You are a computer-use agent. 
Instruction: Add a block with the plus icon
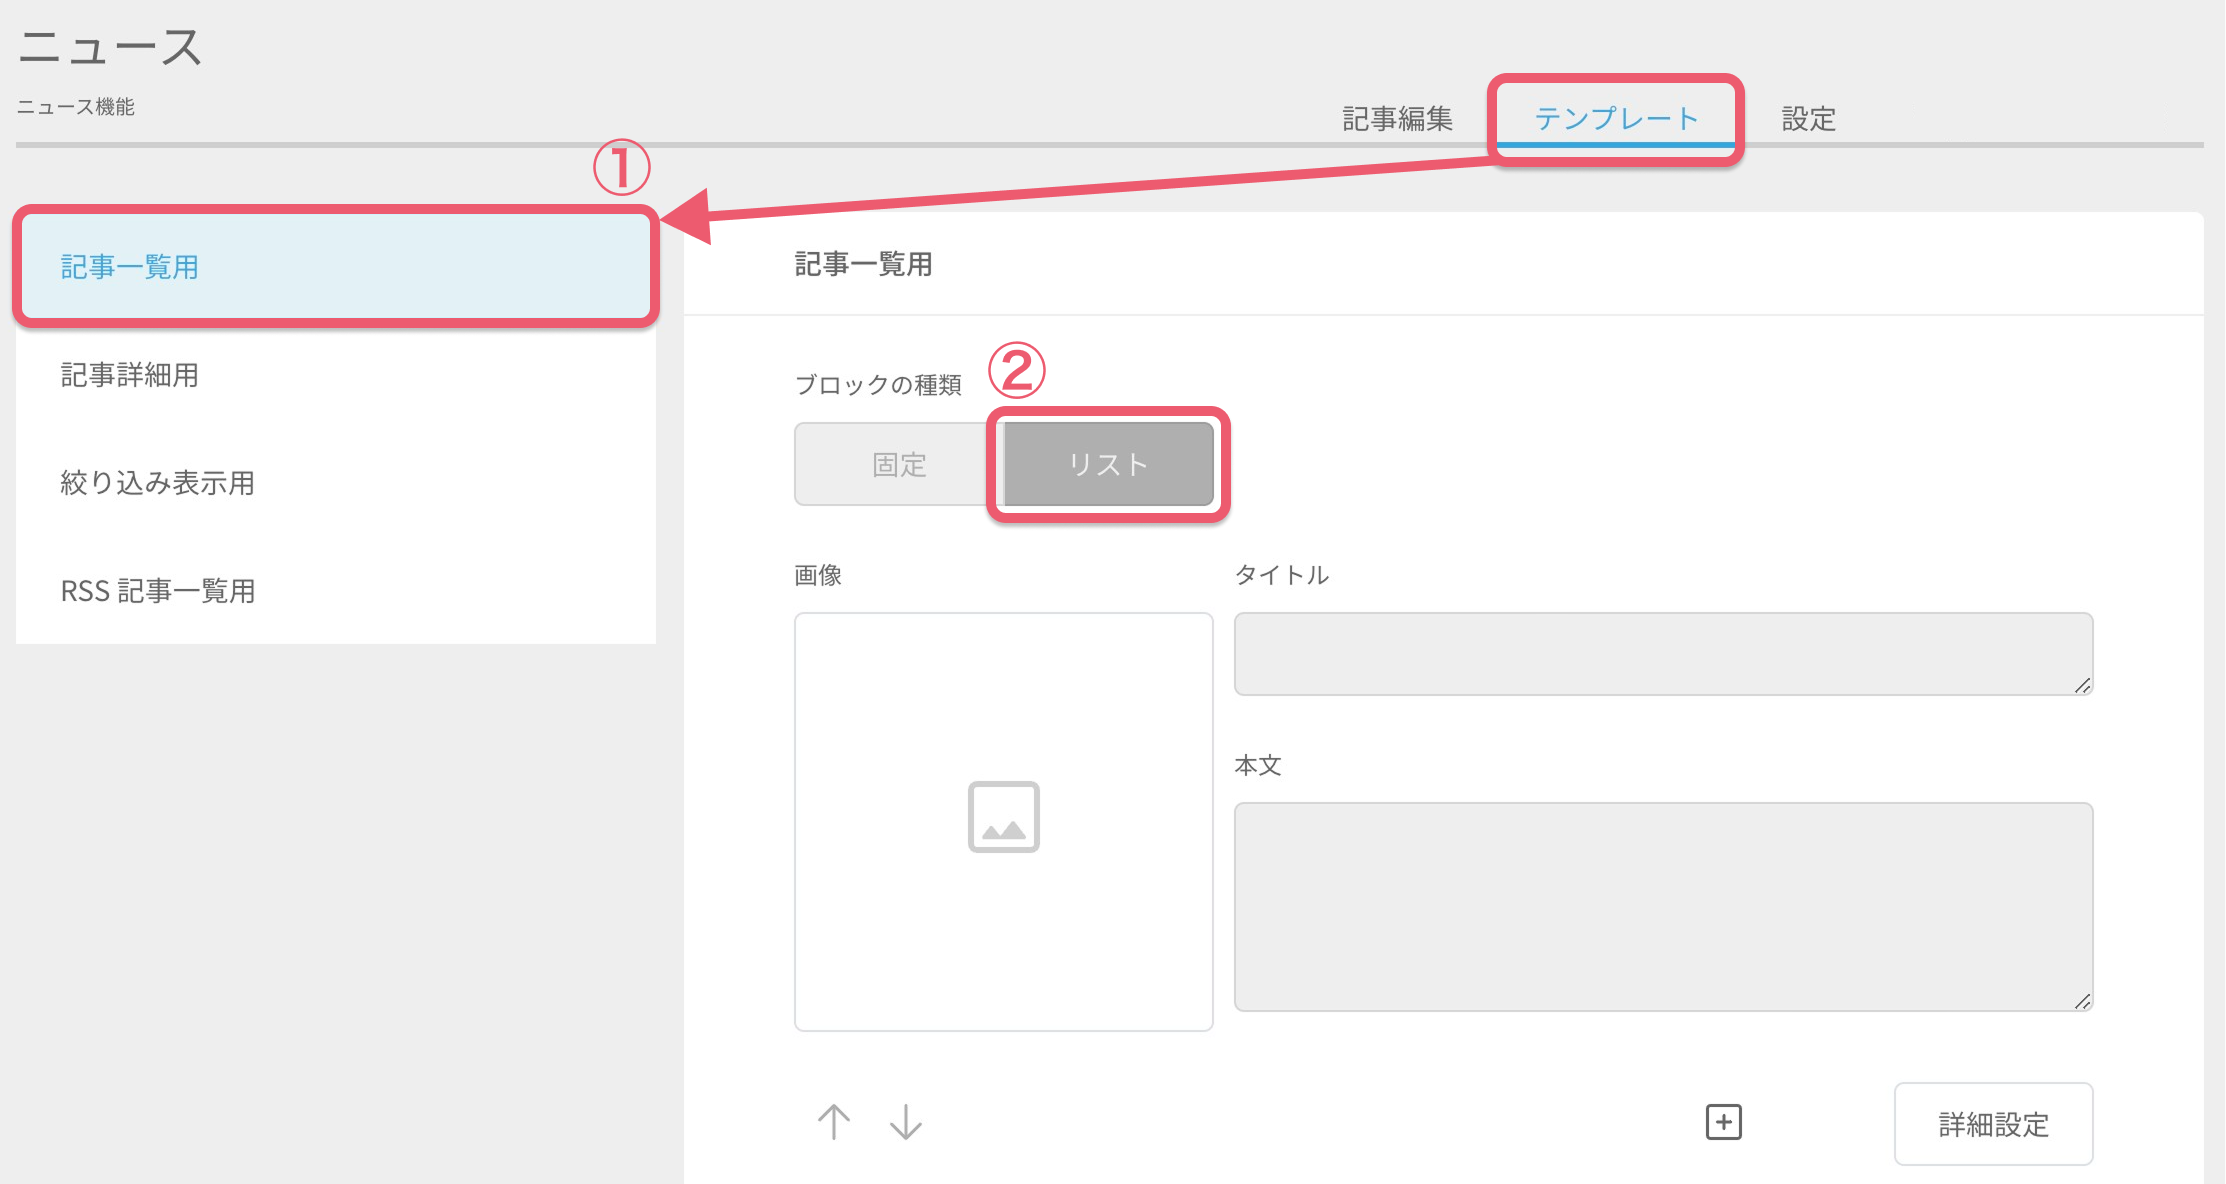tap(1723, 1122)
